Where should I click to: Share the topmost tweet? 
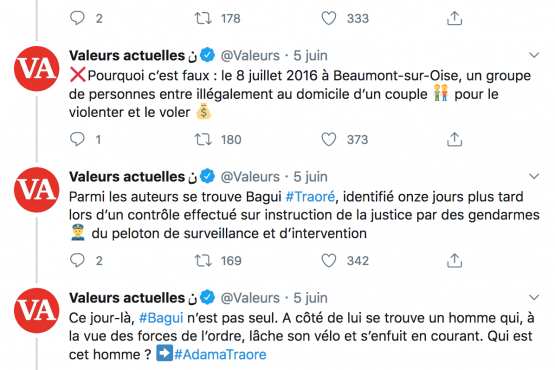tap(454, 18)
